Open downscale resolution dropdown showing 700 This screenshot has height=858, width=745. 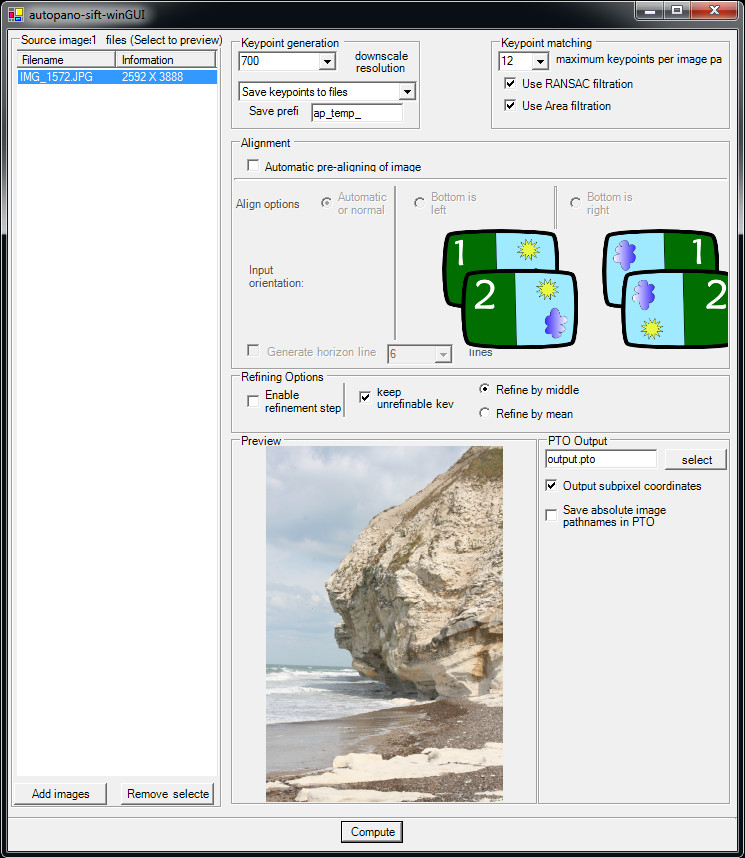pyautogui.click(x=327, y=61)
